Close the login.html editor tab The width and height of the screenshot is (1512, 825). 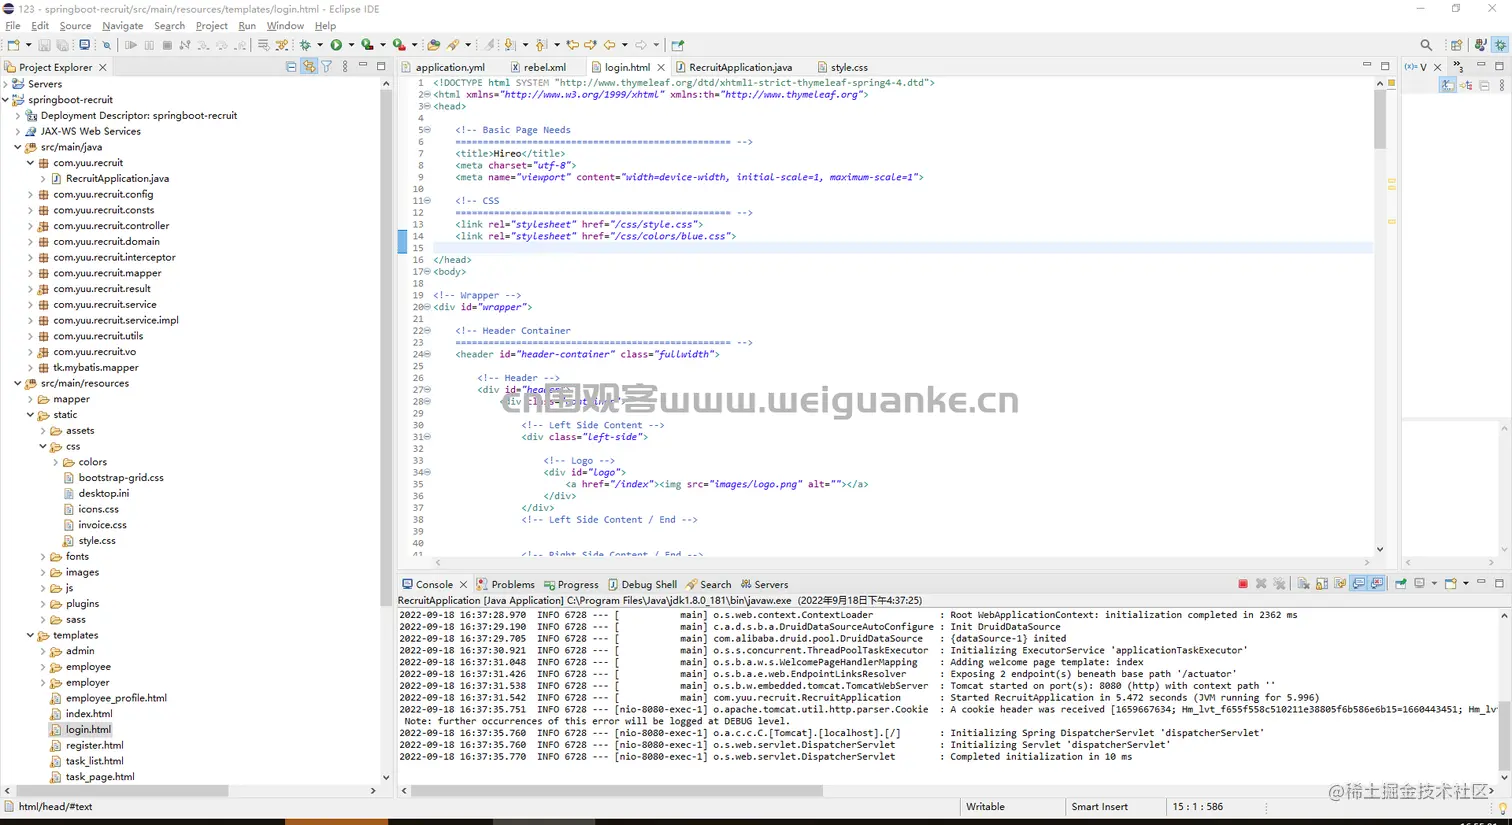pos(661,67)
